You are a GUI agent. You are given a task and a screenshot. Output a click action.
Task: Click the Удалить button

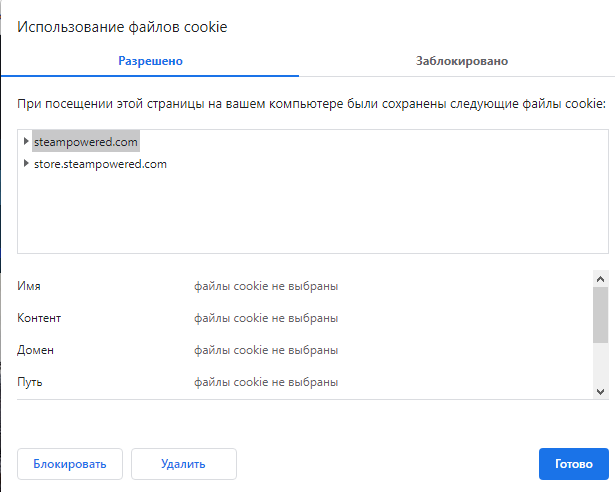183,464
